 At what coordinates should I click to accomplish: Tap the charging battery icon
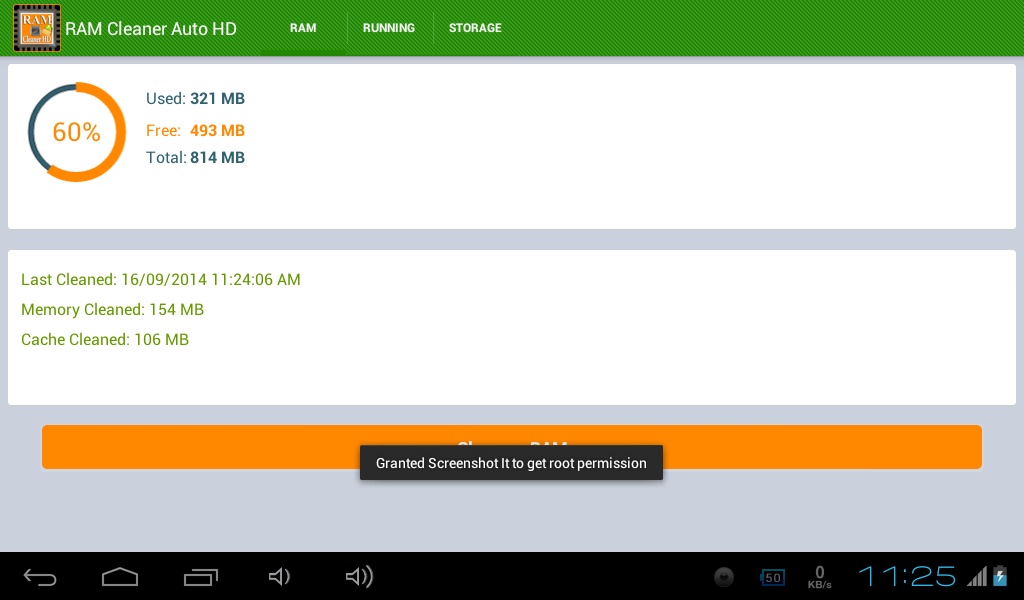click(1000, 576)
